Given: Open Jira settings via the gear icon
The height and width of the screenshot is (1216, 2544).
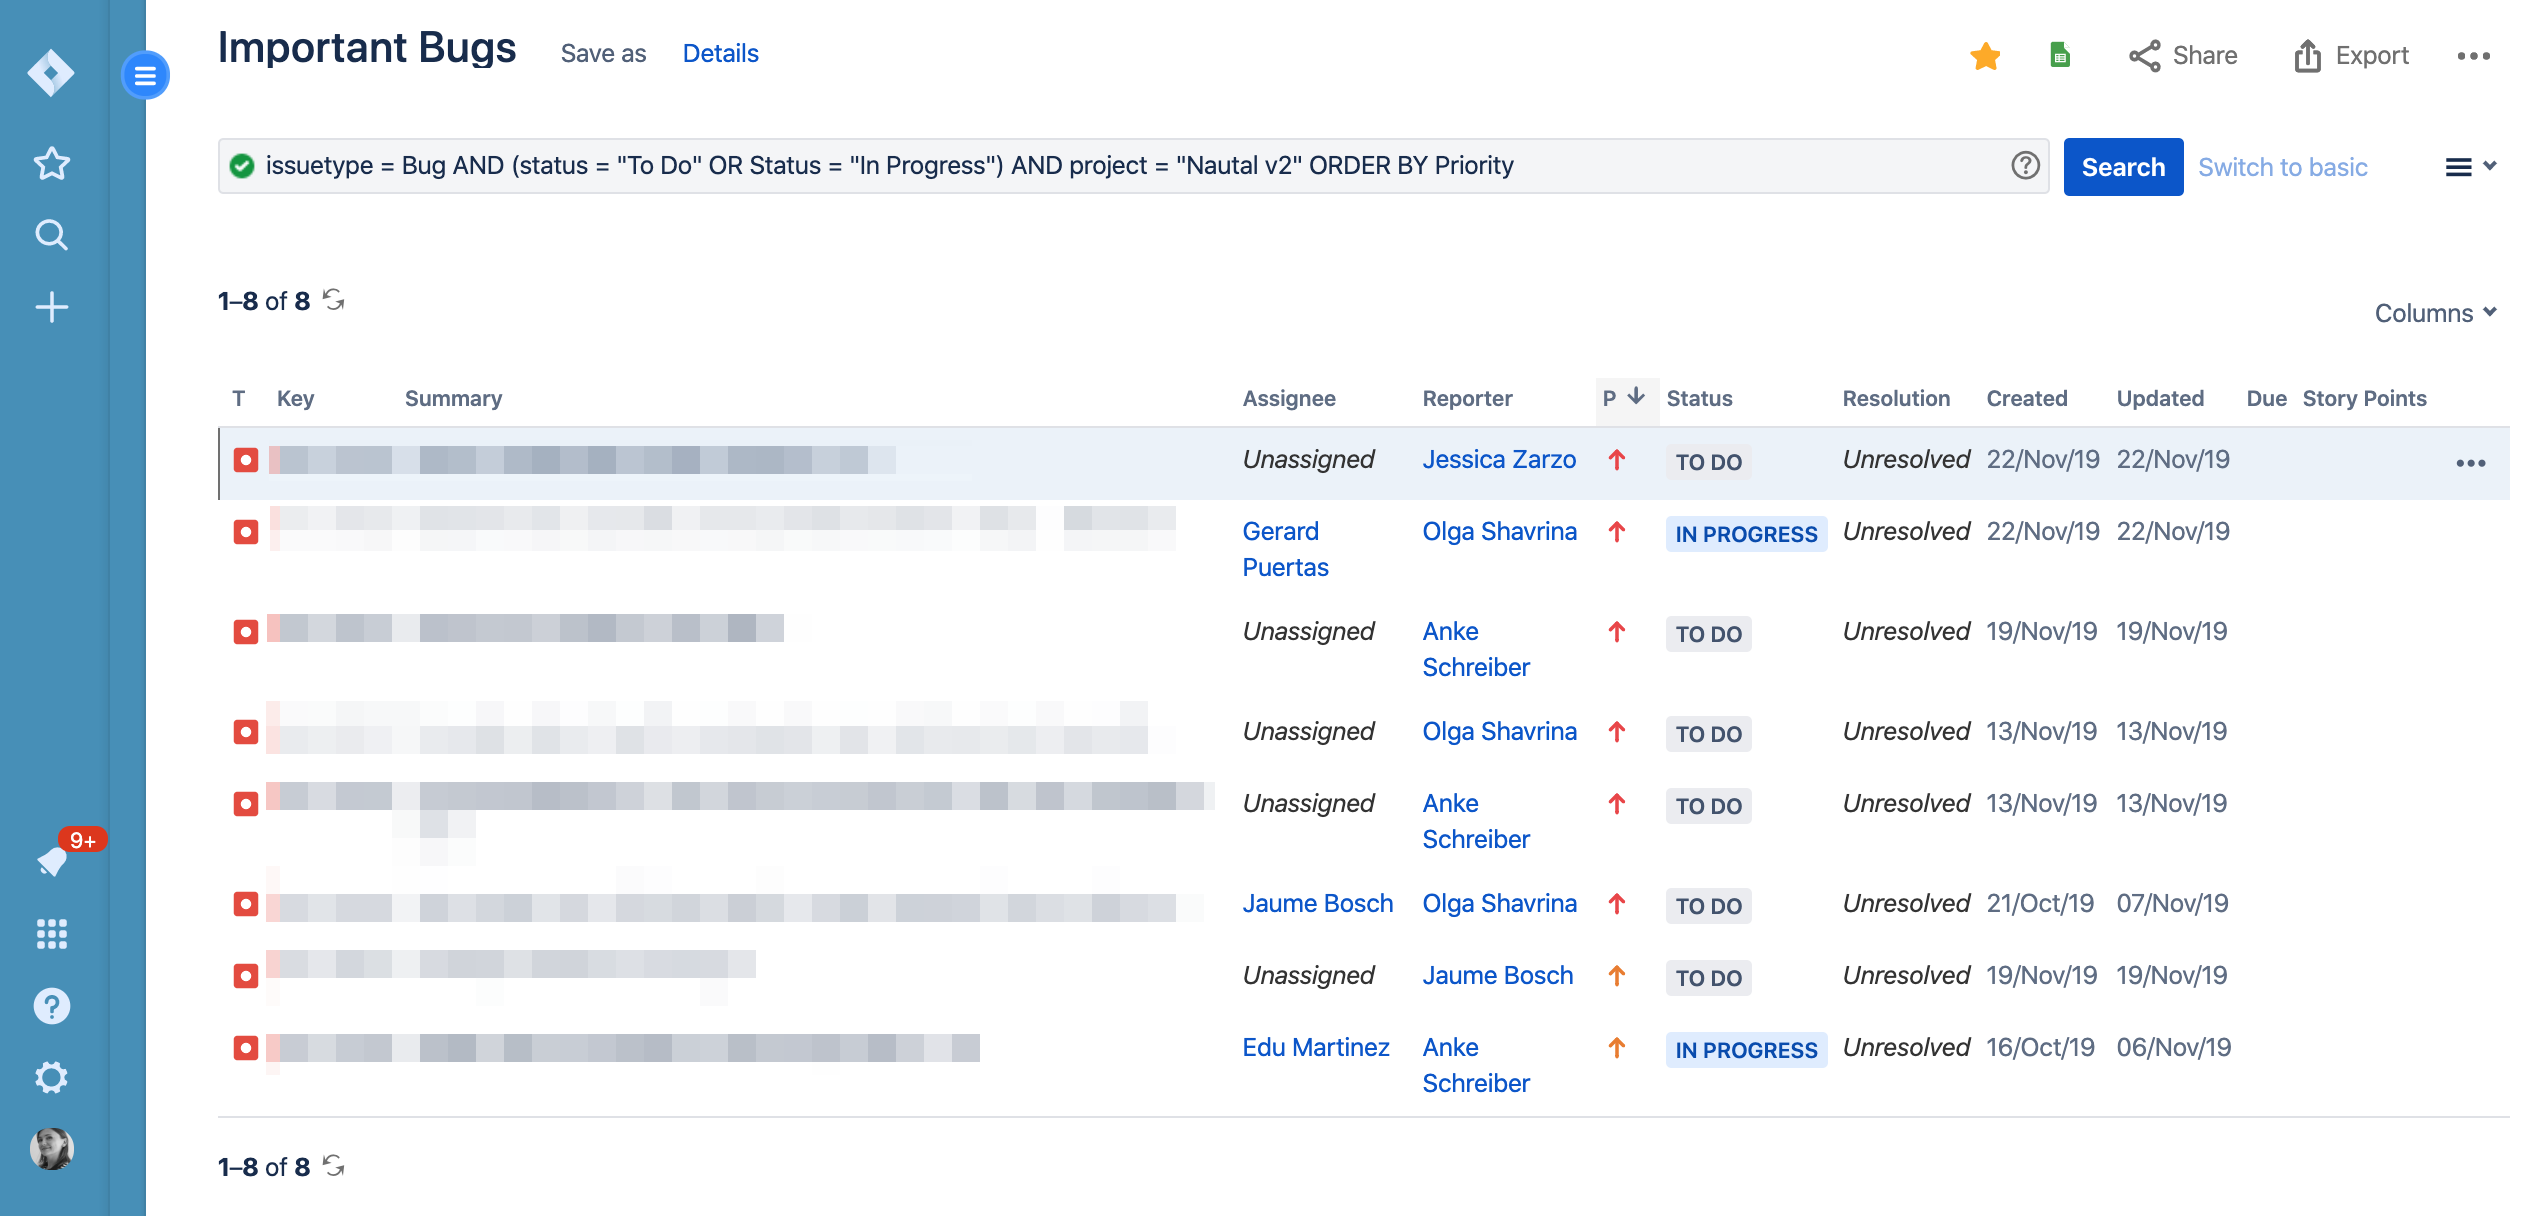Looking at the screenshot, I should pos(50,1078).
